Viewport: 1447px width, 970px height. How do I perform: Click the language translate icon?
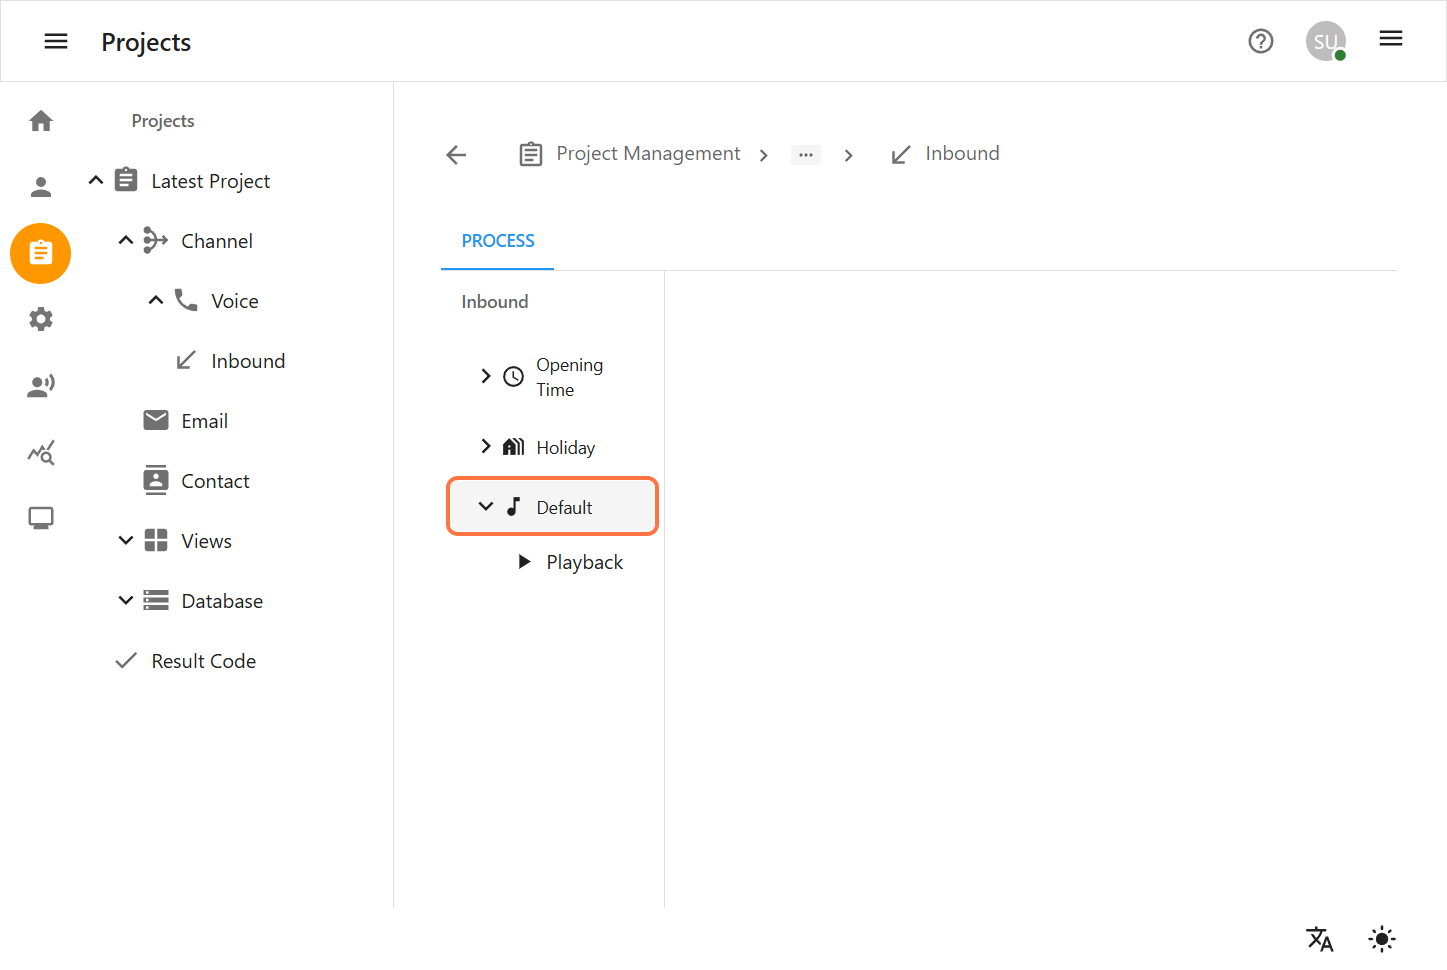point(1319,939)
